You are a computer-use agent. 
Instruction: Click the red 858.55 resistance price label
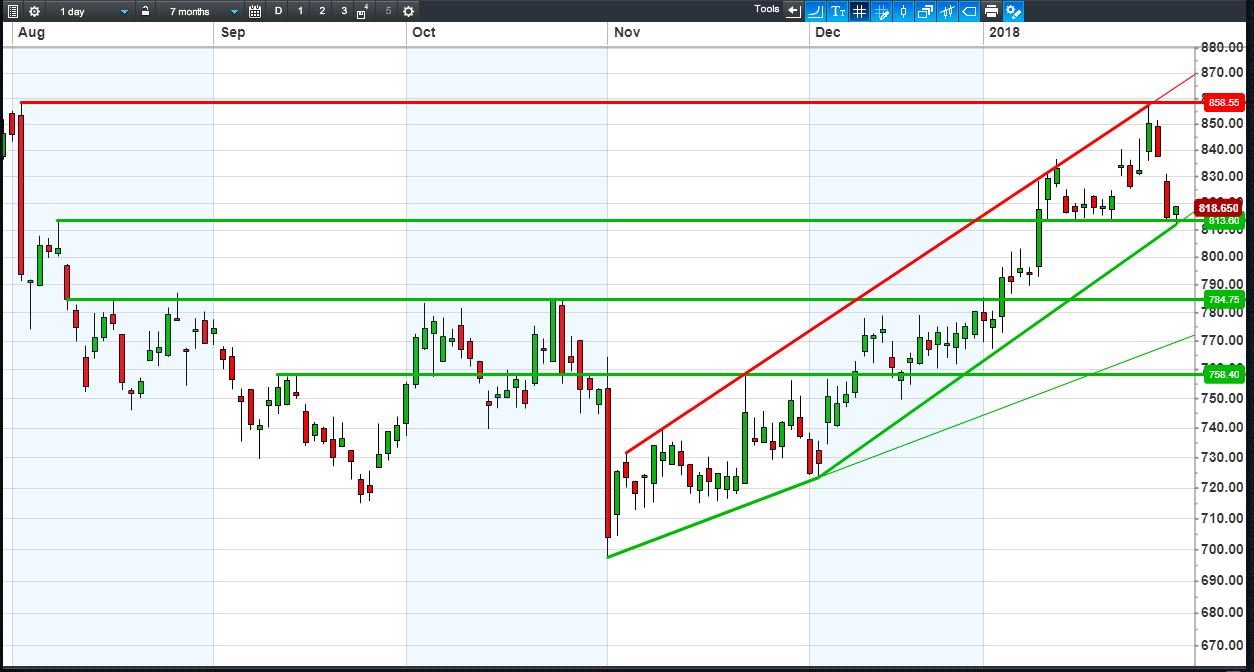pyautogui.click(x=1224, y=102)
